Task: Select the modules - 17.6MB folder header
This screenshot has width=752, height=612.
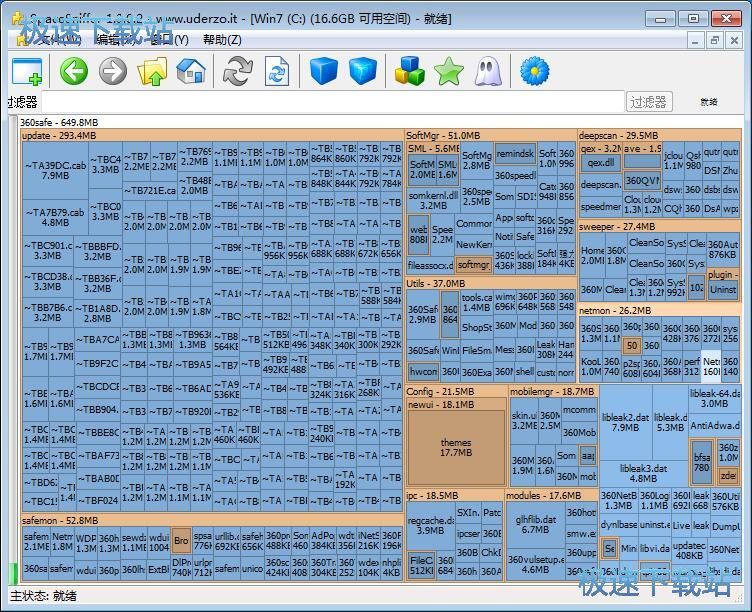Action: pyautogui.click(x=552, y=495)
